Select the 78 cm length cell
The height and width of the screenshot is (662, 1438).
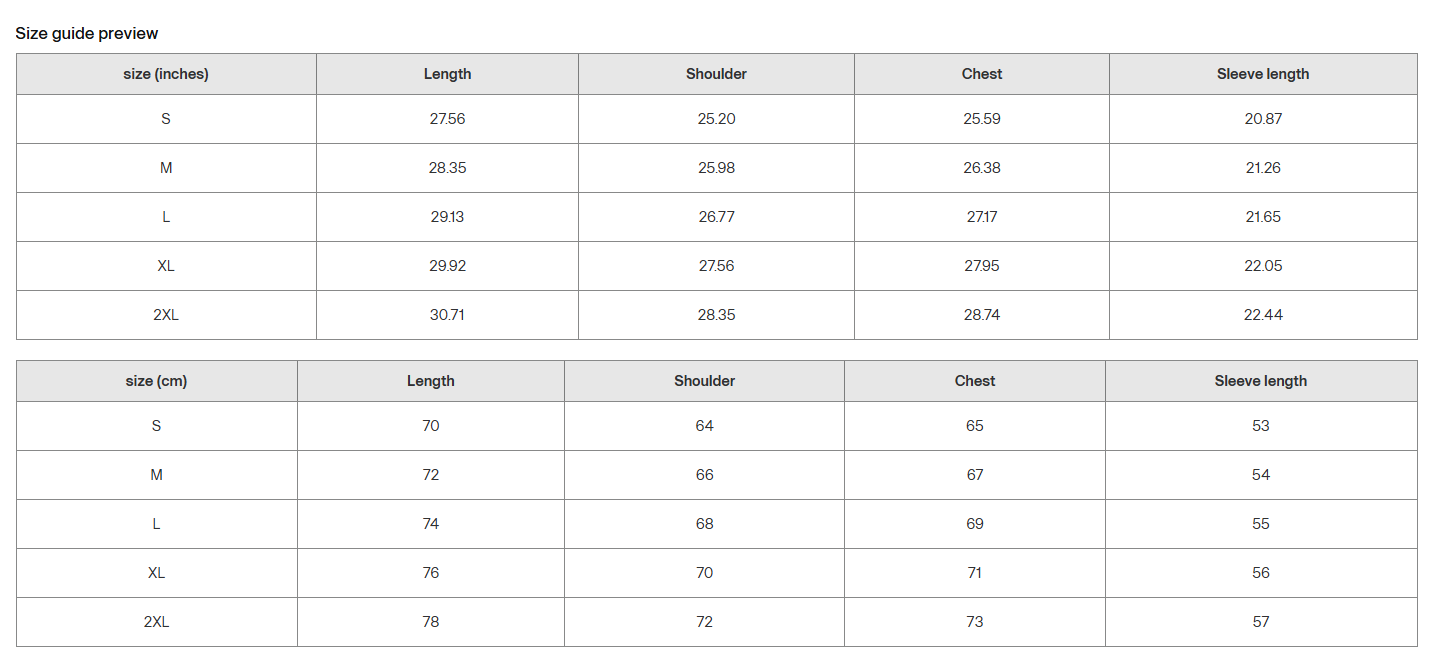click(430, 622)
